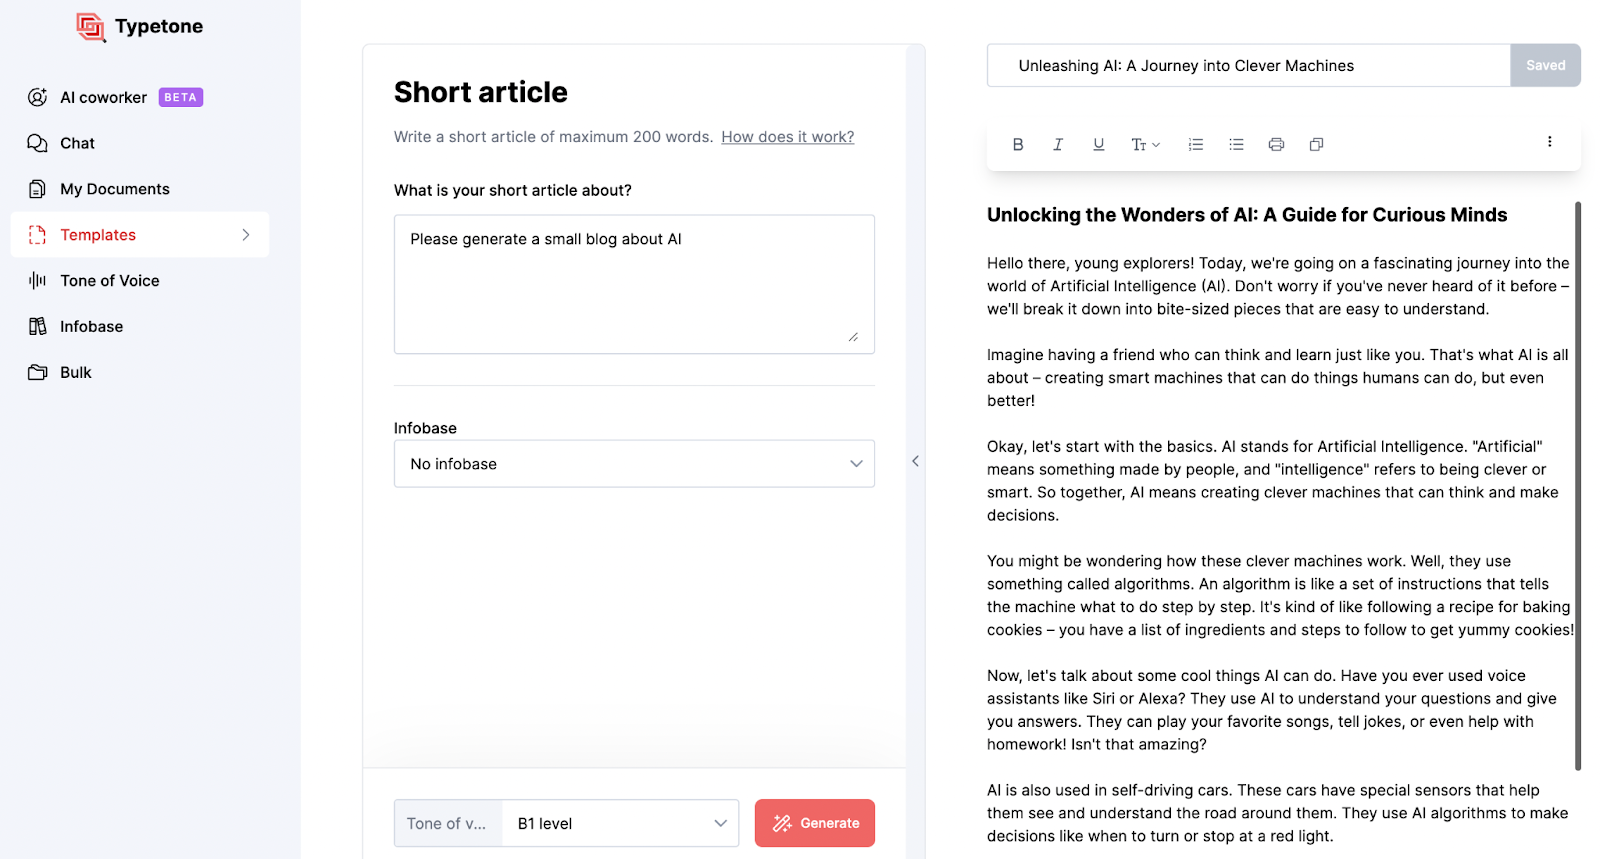The image size is (1600, 859).
Task: Open the No infobase dropdown
Action: pyautogui.click(x=634, y=463)
